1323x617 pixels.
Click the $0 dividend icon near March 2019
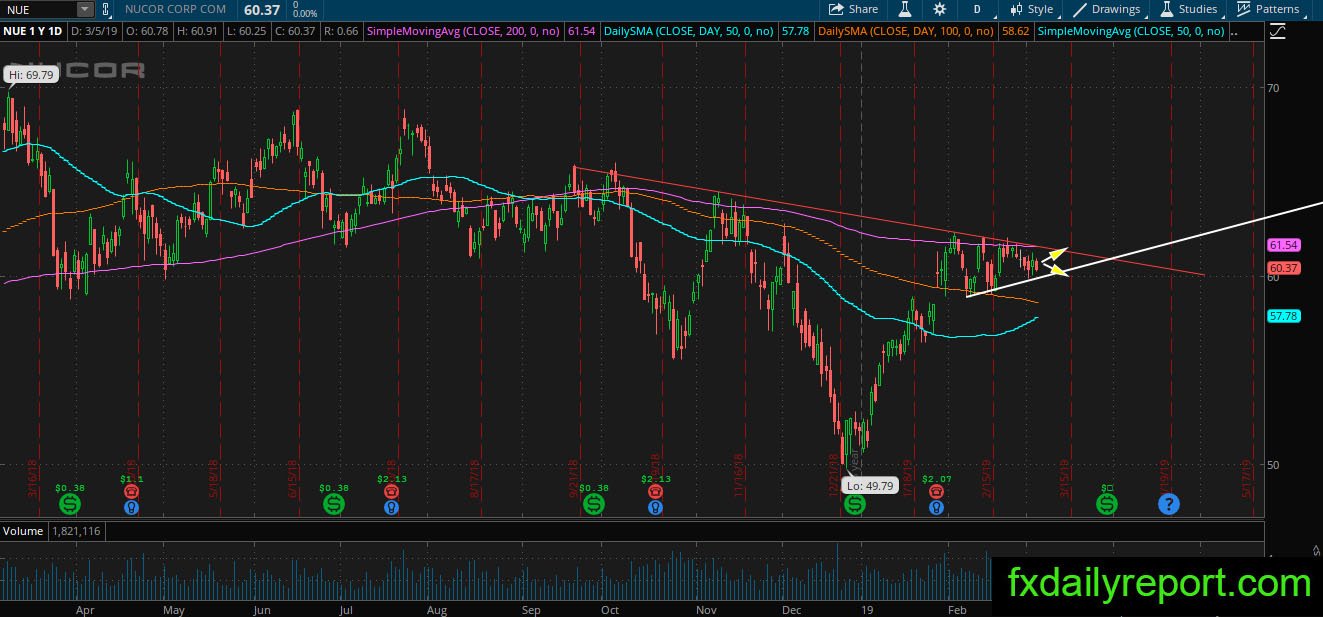pyautogui.click(x=1107, y=504)
